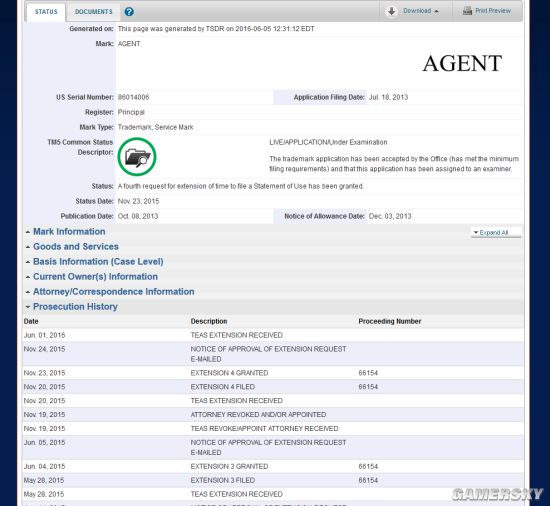Click the Proceeding Number column header
550x506 pixels.
tap(390, 321)
